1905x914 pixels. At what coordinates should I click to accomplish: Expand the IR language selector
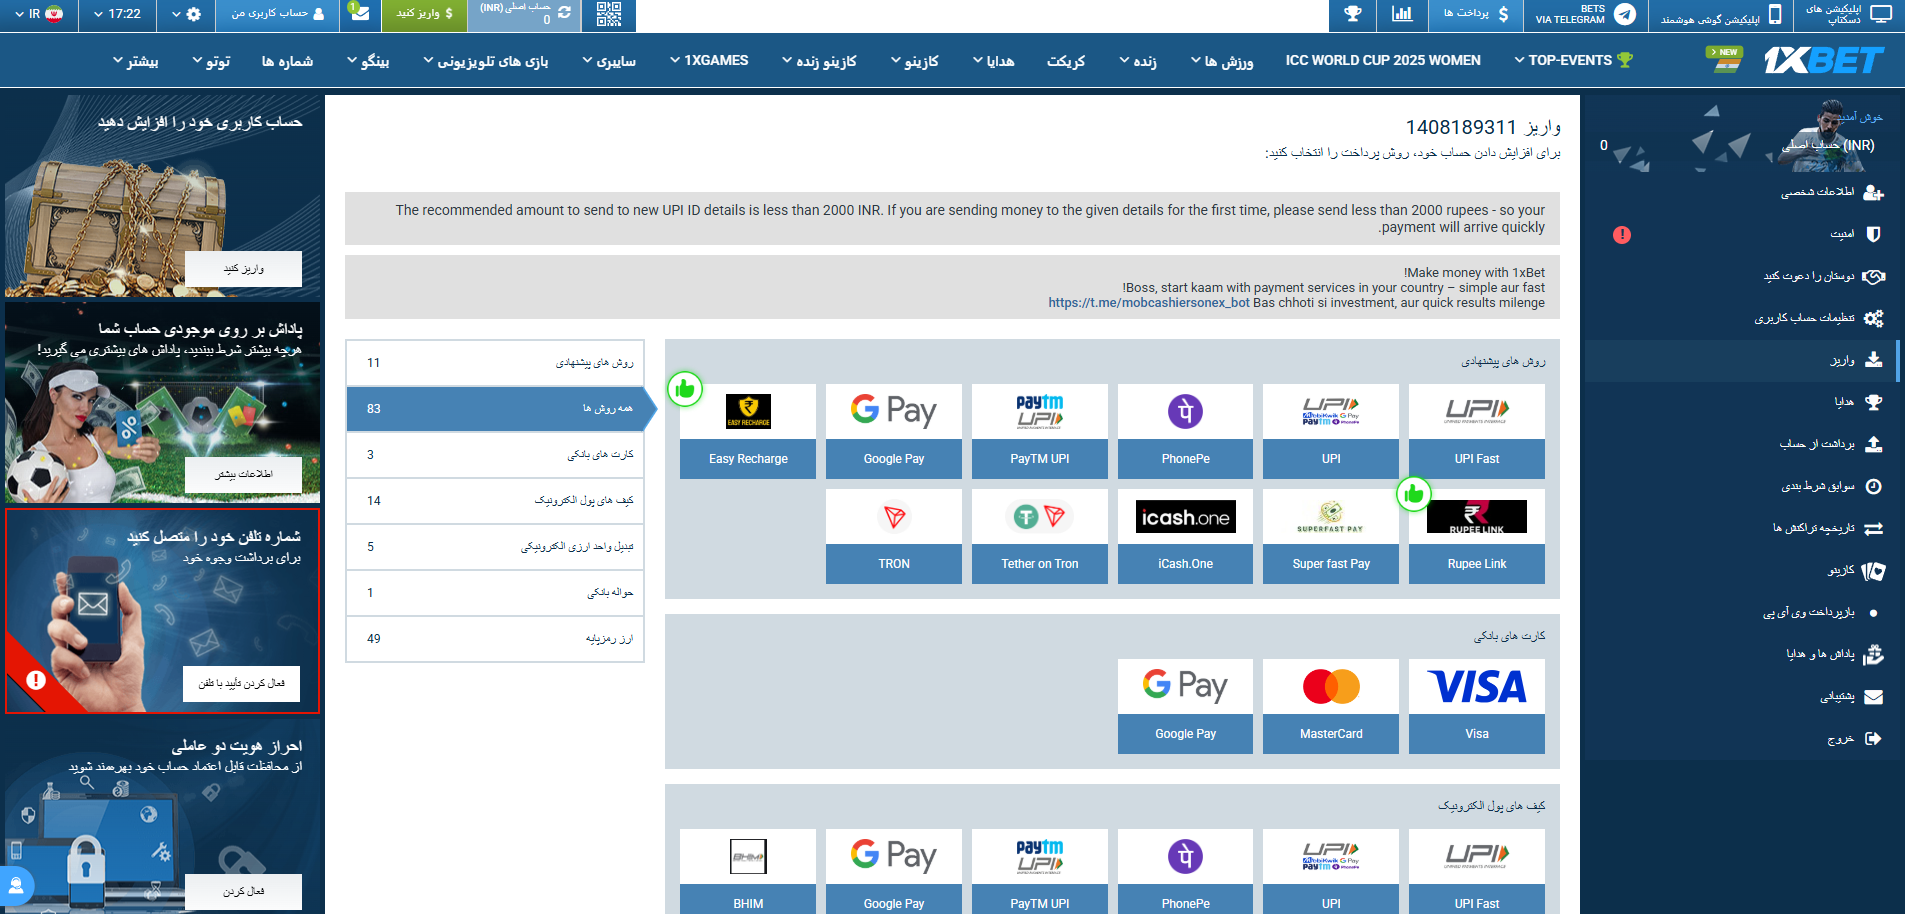click(38, 14)
